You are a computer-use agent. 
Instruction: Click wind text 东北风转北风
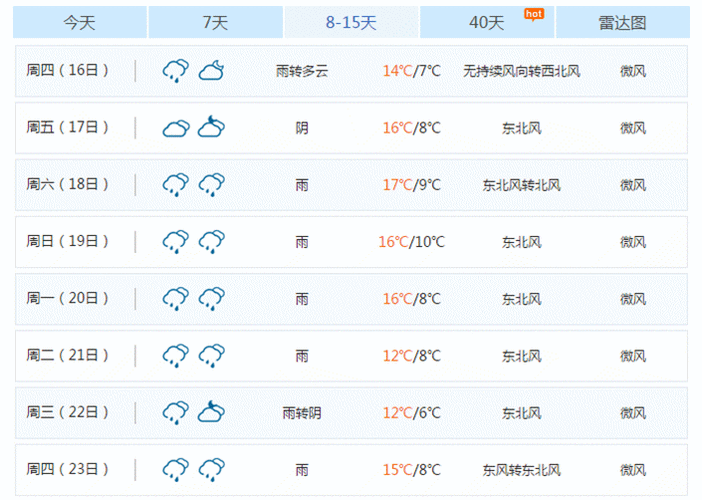pyautogui.click(x=522, y=185)
